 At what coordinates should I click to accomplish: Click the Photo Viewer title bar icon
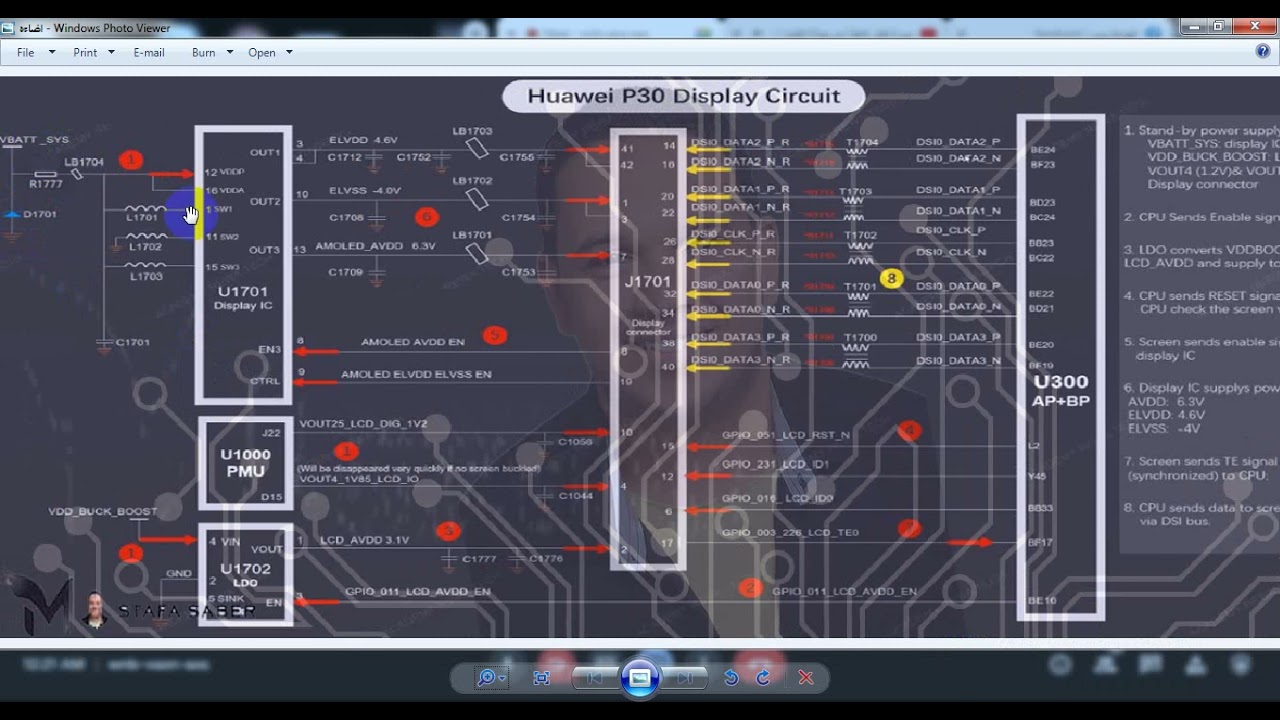[x=8, y=28]
